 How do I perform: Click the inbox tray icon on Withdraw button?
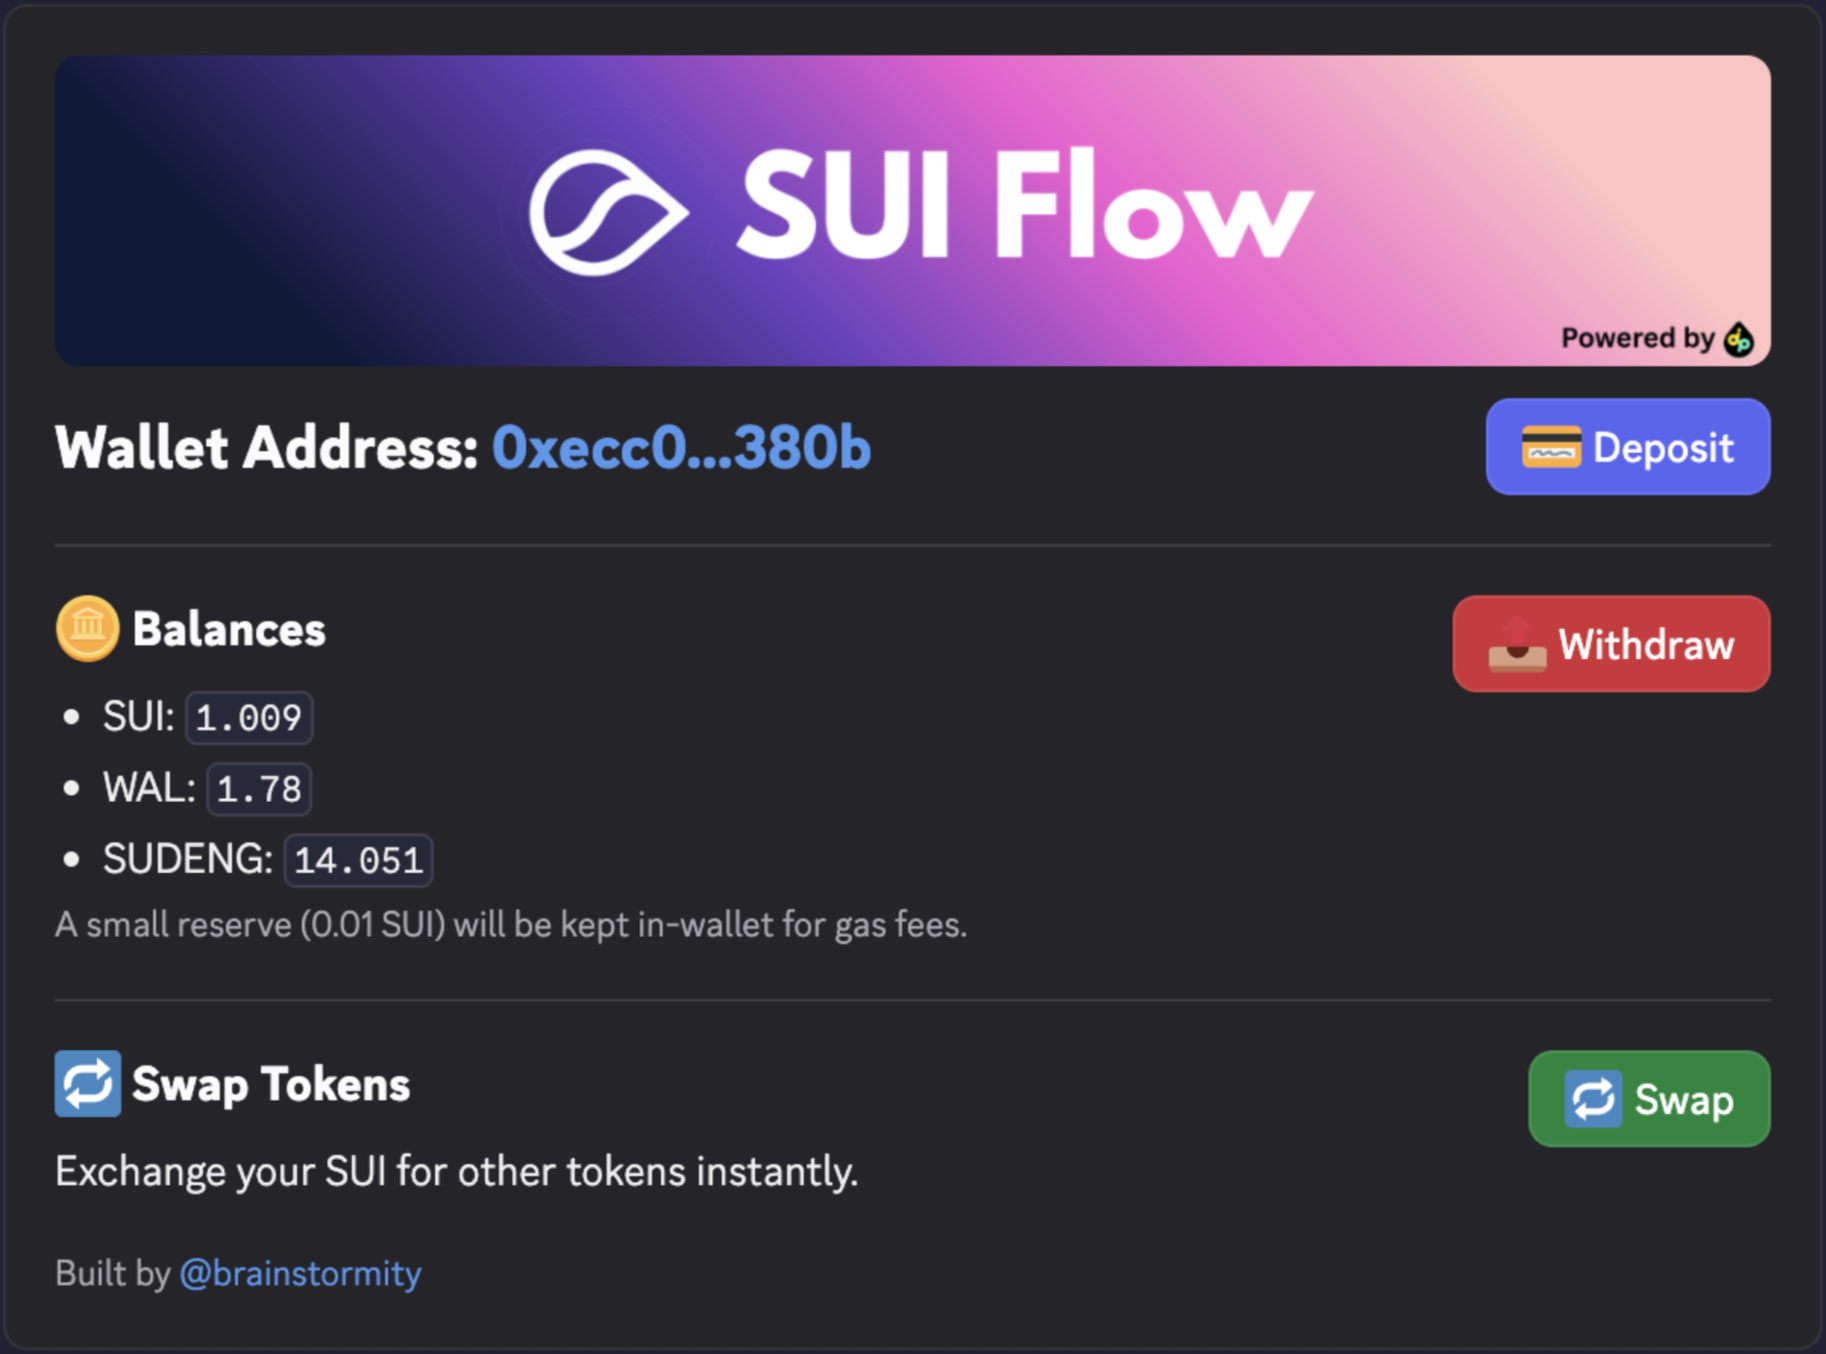[1517, 644]
